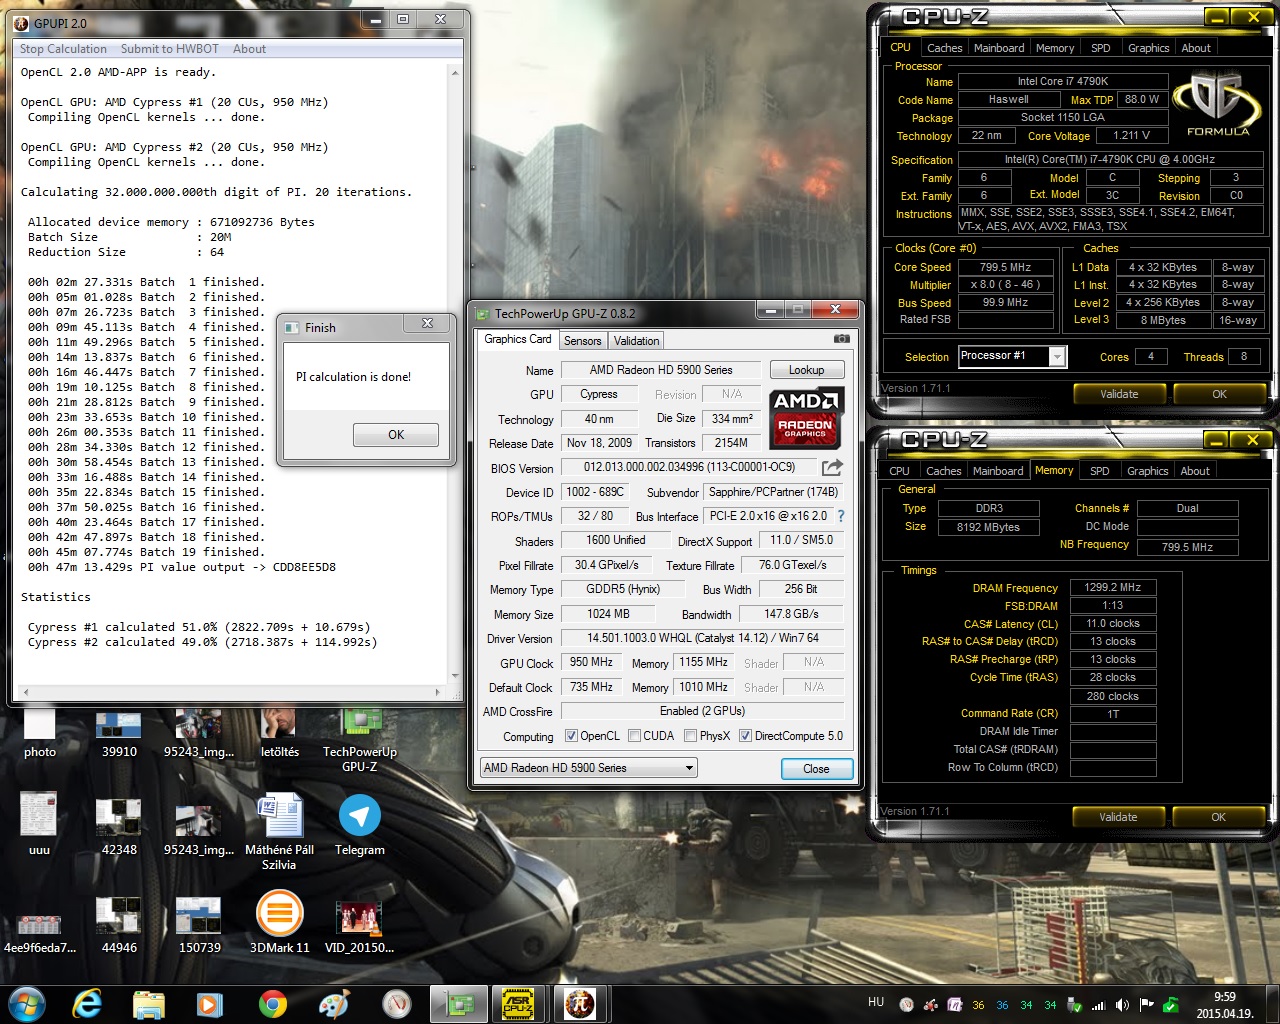Switch to GPU-Z Sensors tab
Screen dimensions: 1280x1024
point(583,341)
